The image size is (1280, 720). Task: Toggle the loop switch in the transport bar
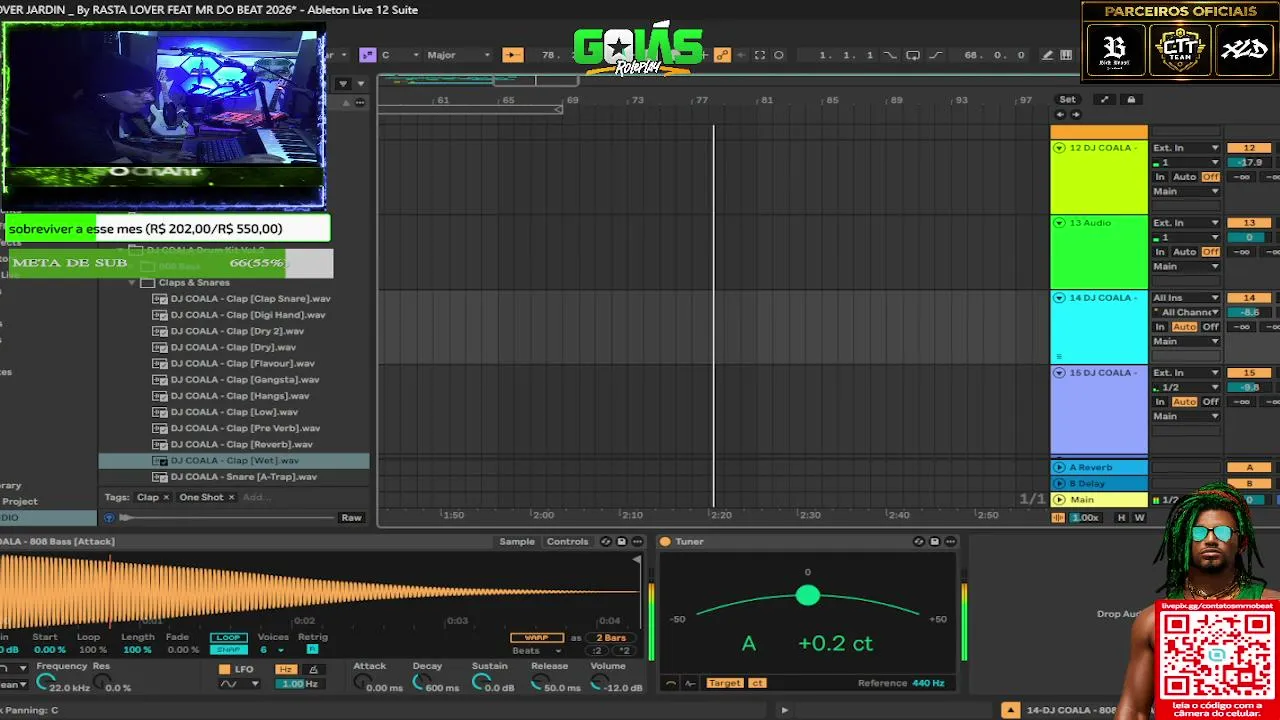(x=913, y=55)
